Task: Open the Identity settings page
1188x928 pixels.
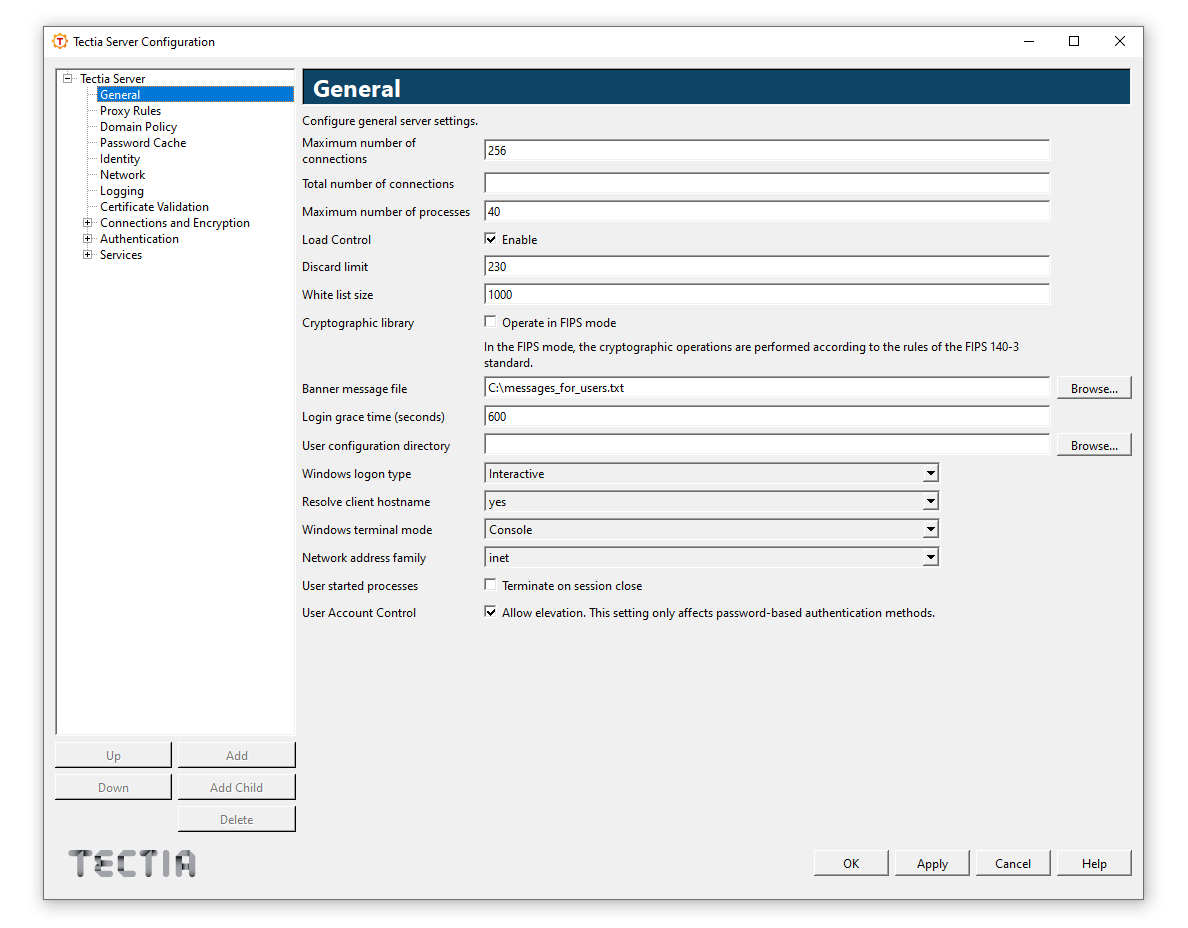Action: point(120,159)
